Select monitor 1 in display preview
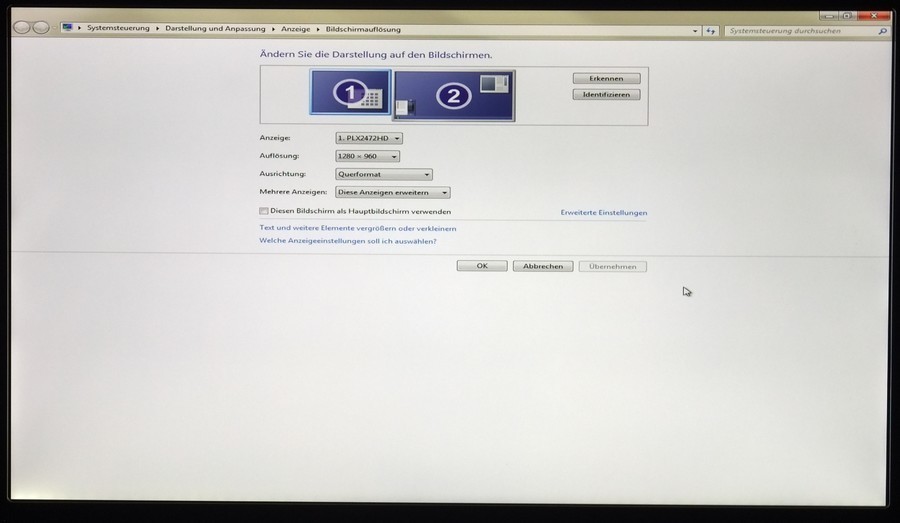The width and height of the screenshot is (900, 523). pyautogui.click(x=351, y=92)
